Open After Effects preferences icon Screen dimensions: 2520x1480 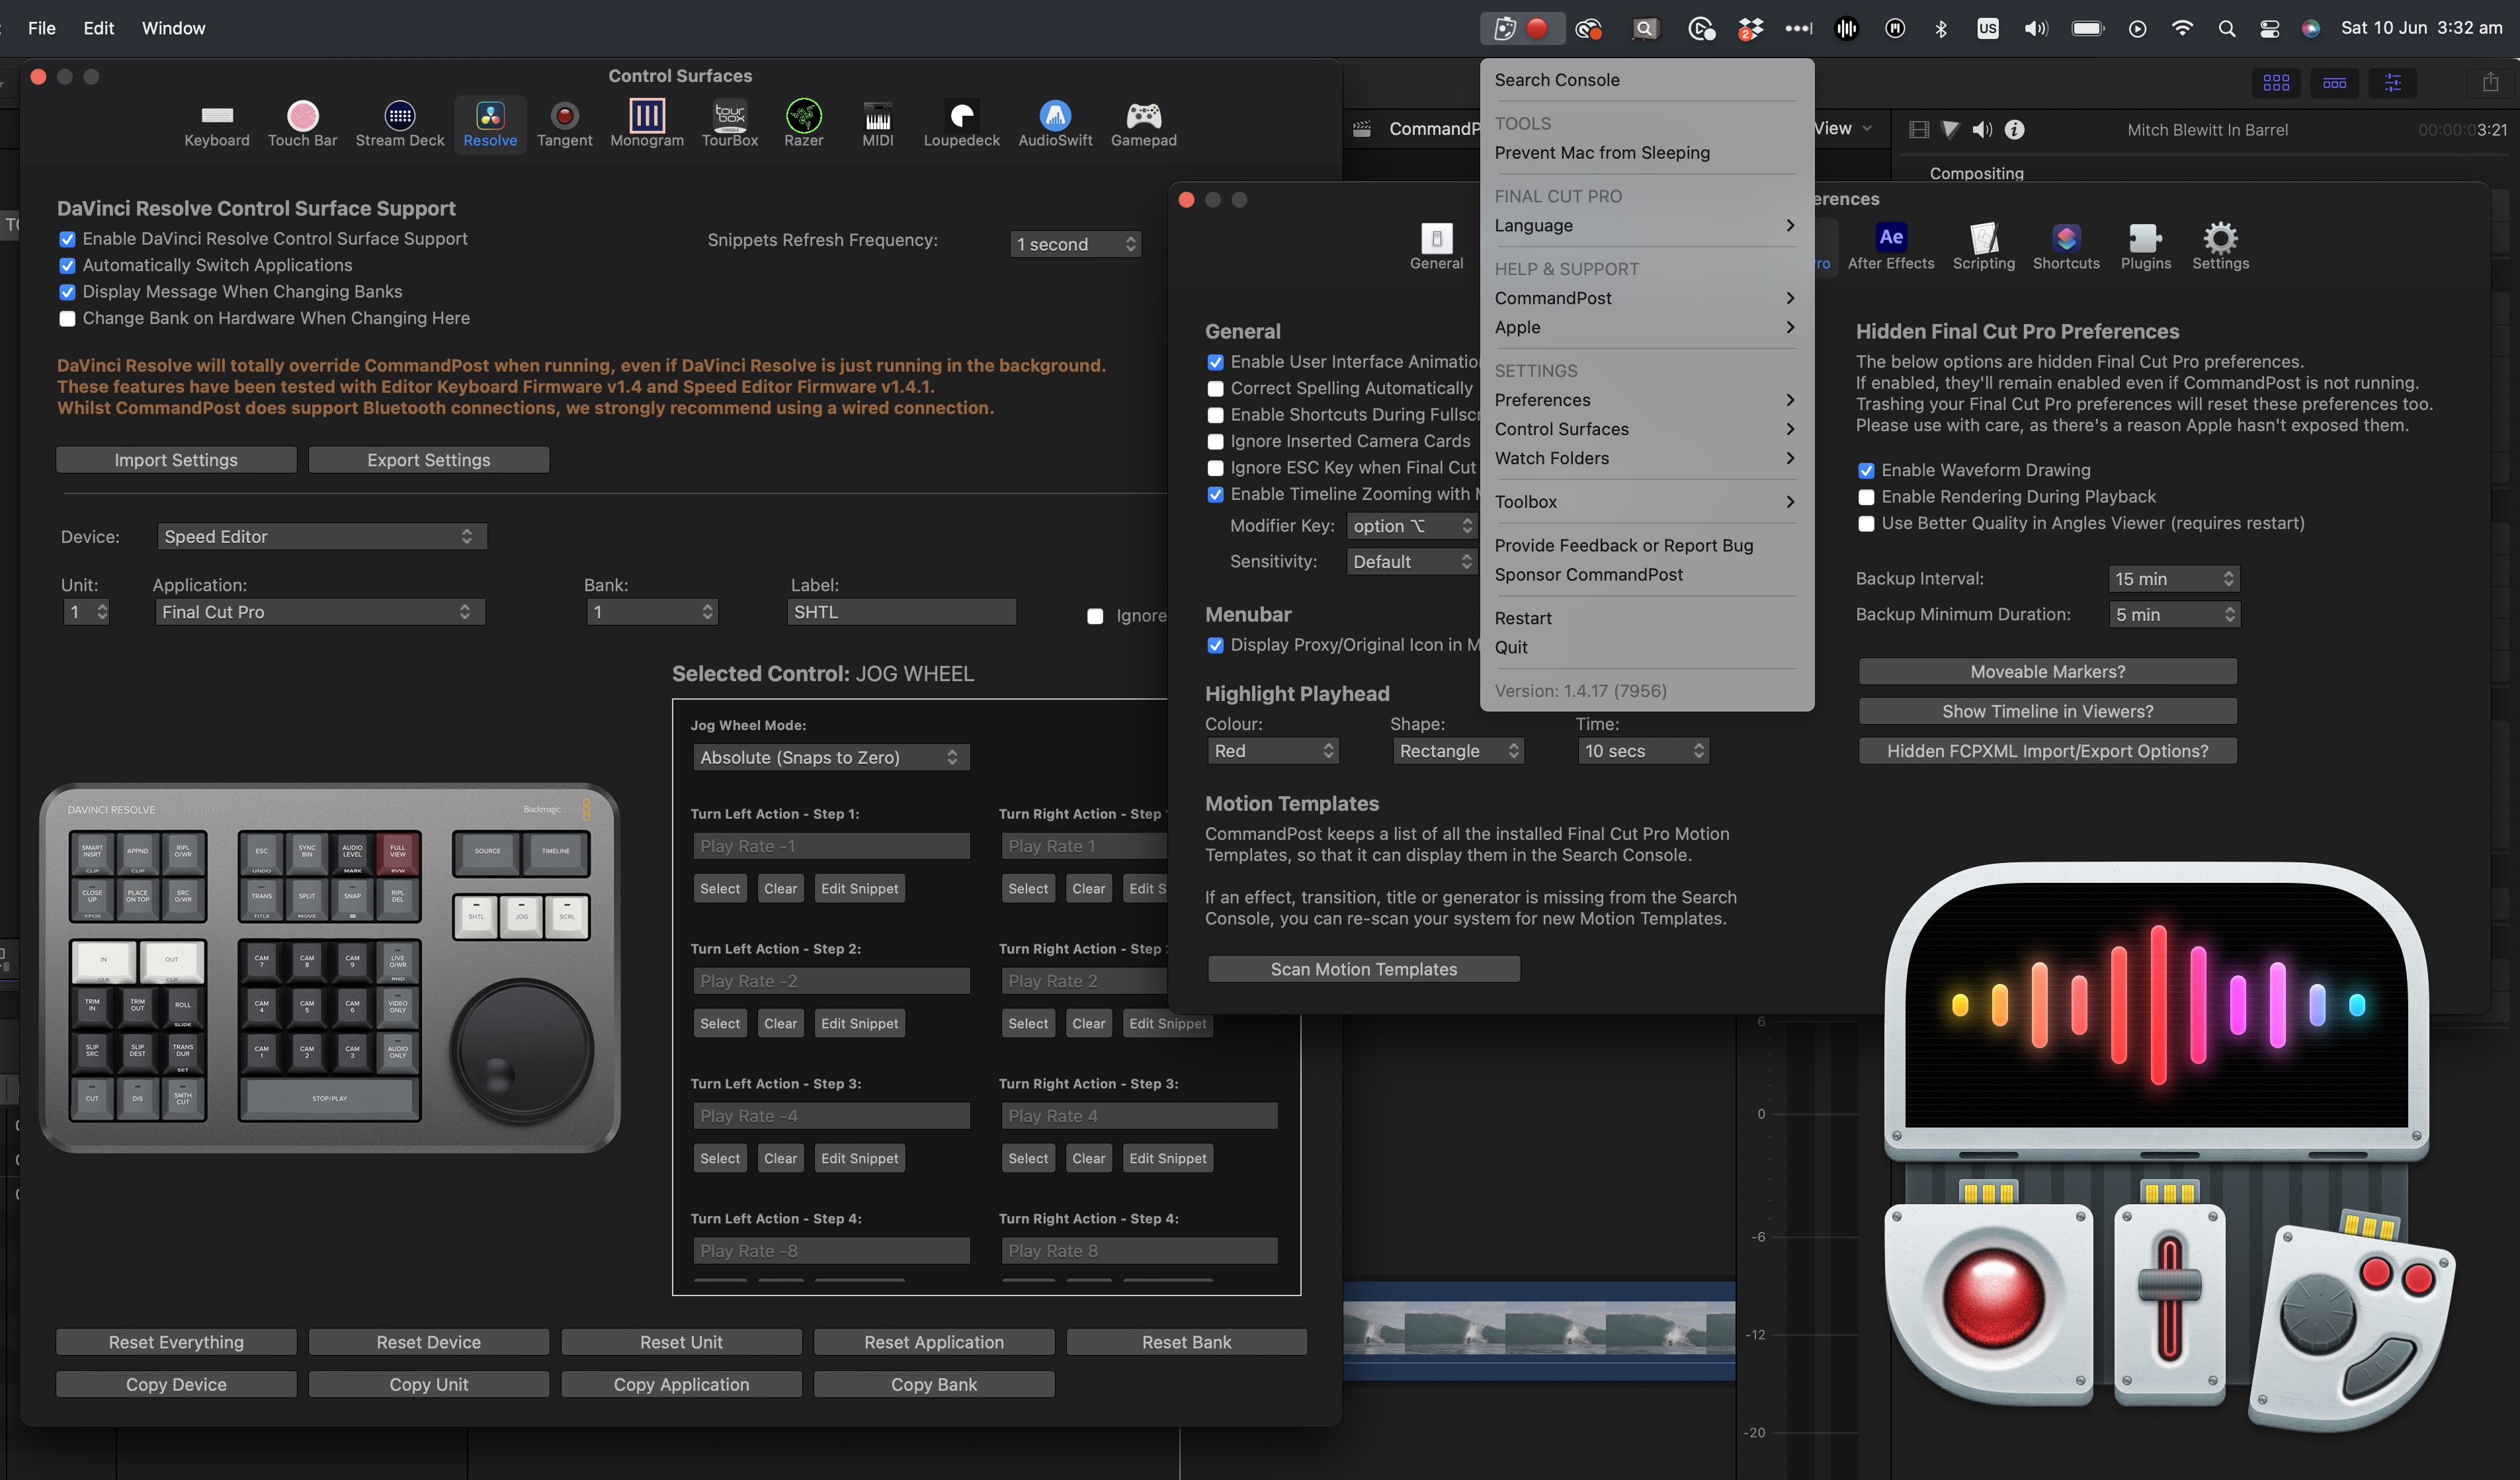(1889, 245)
